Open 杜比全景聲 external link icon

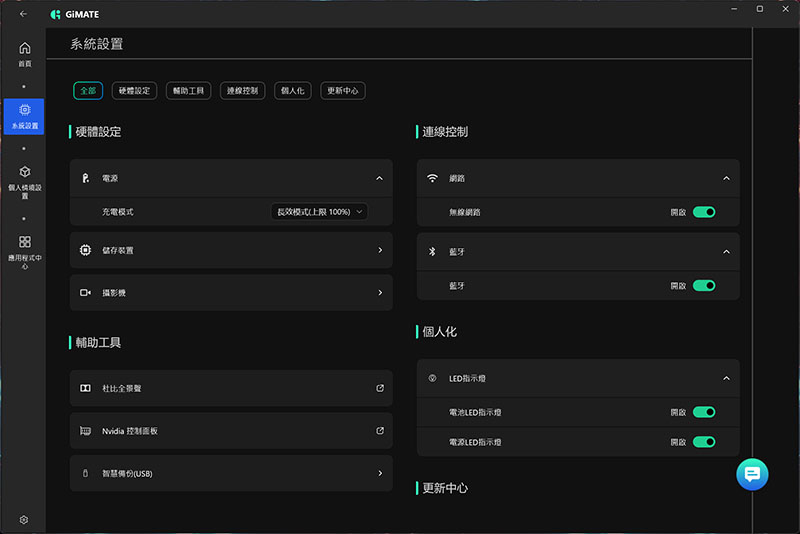380,388
